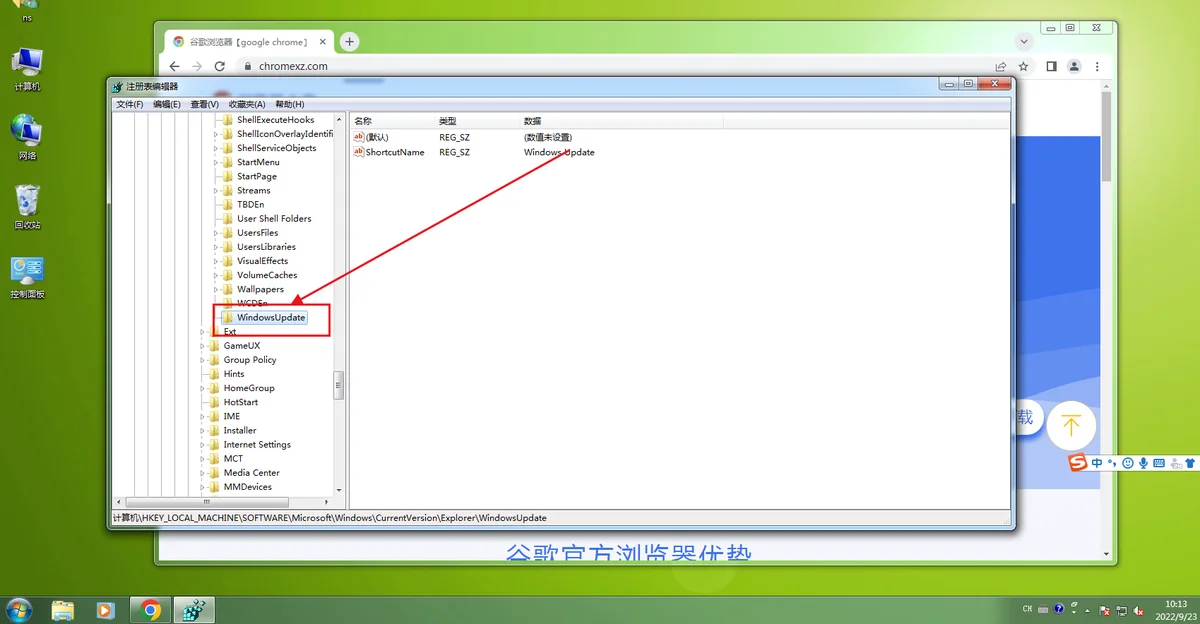Click the Action Center flag tray icon
This screenshot has width=1200, height=624.
[x=1104, y=609]
